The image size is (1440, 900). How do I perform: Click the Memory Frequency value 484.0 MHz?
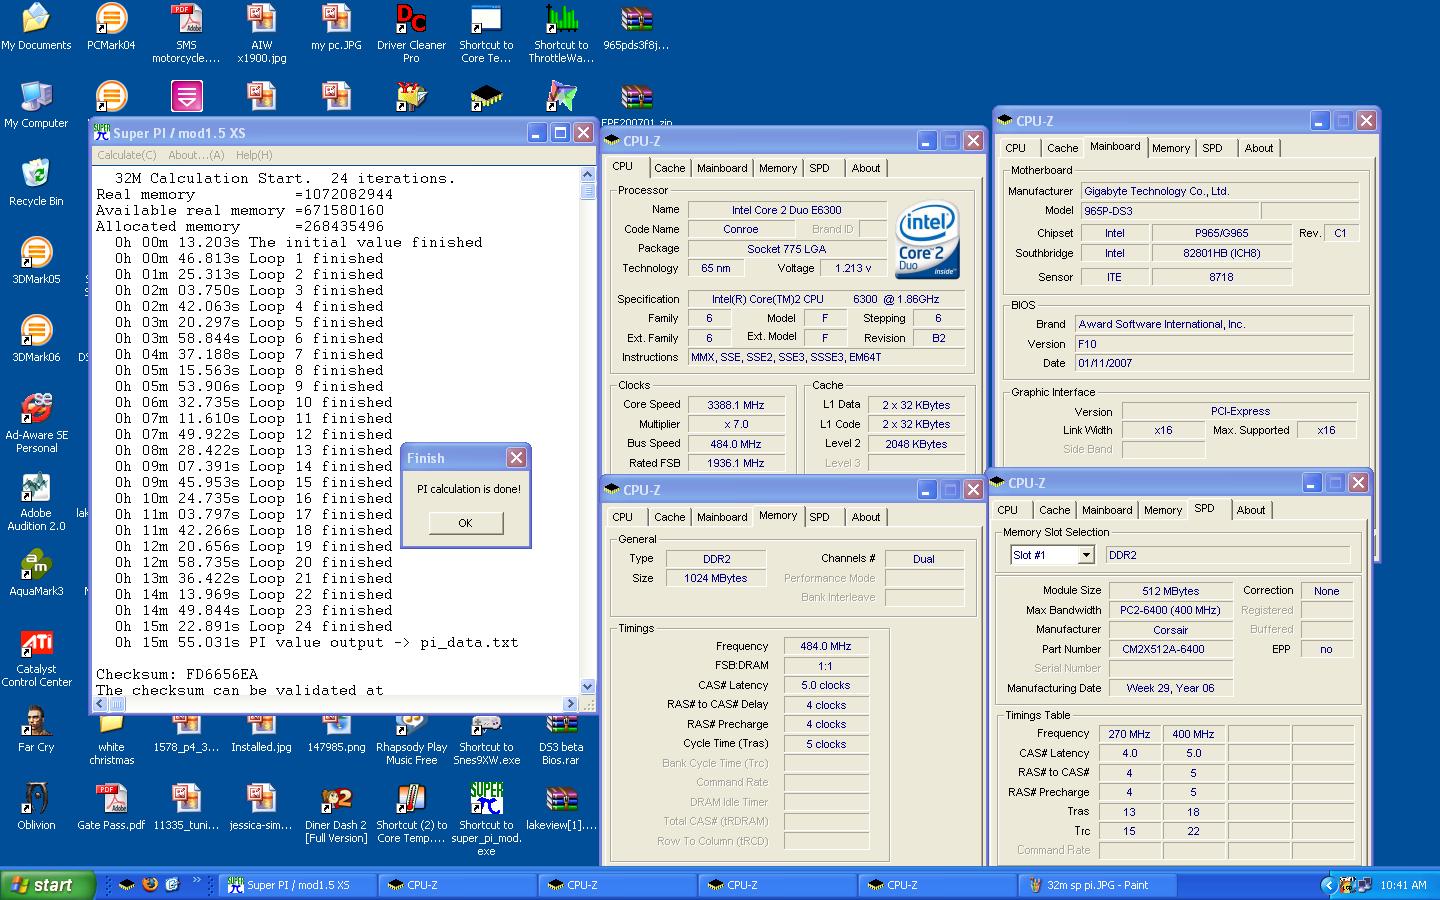826,647
